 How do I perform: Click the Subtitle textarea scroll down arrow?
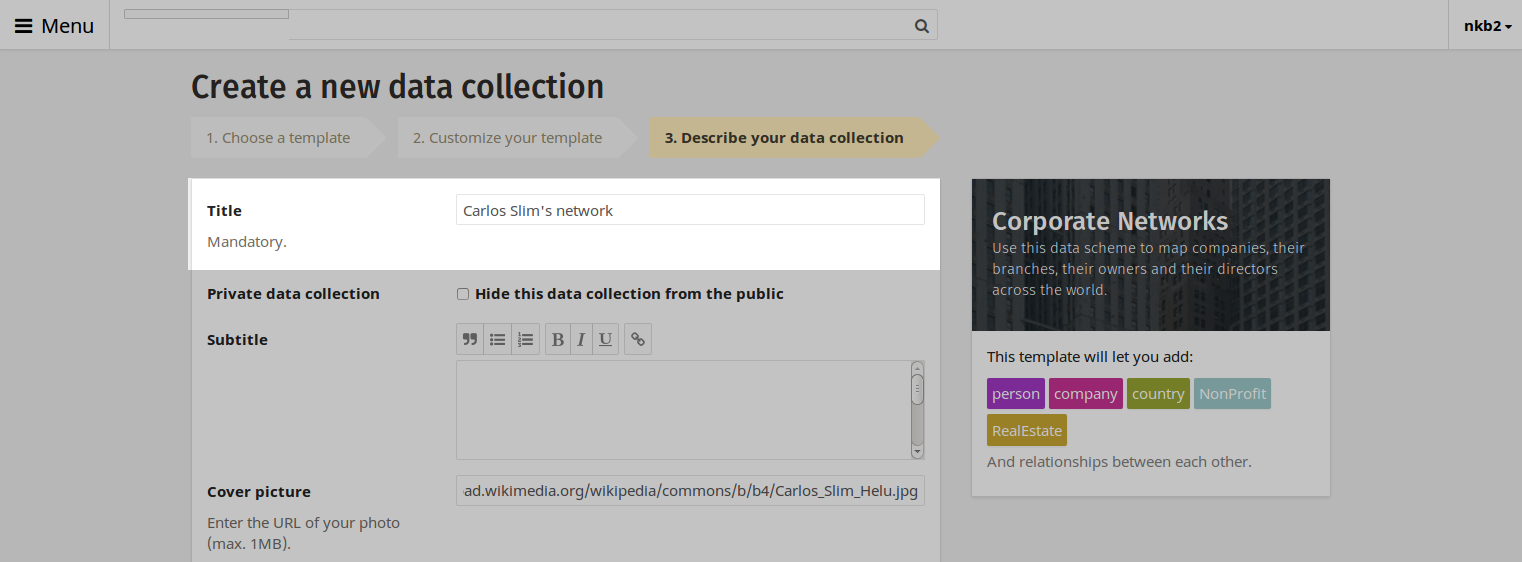point(917,452)
